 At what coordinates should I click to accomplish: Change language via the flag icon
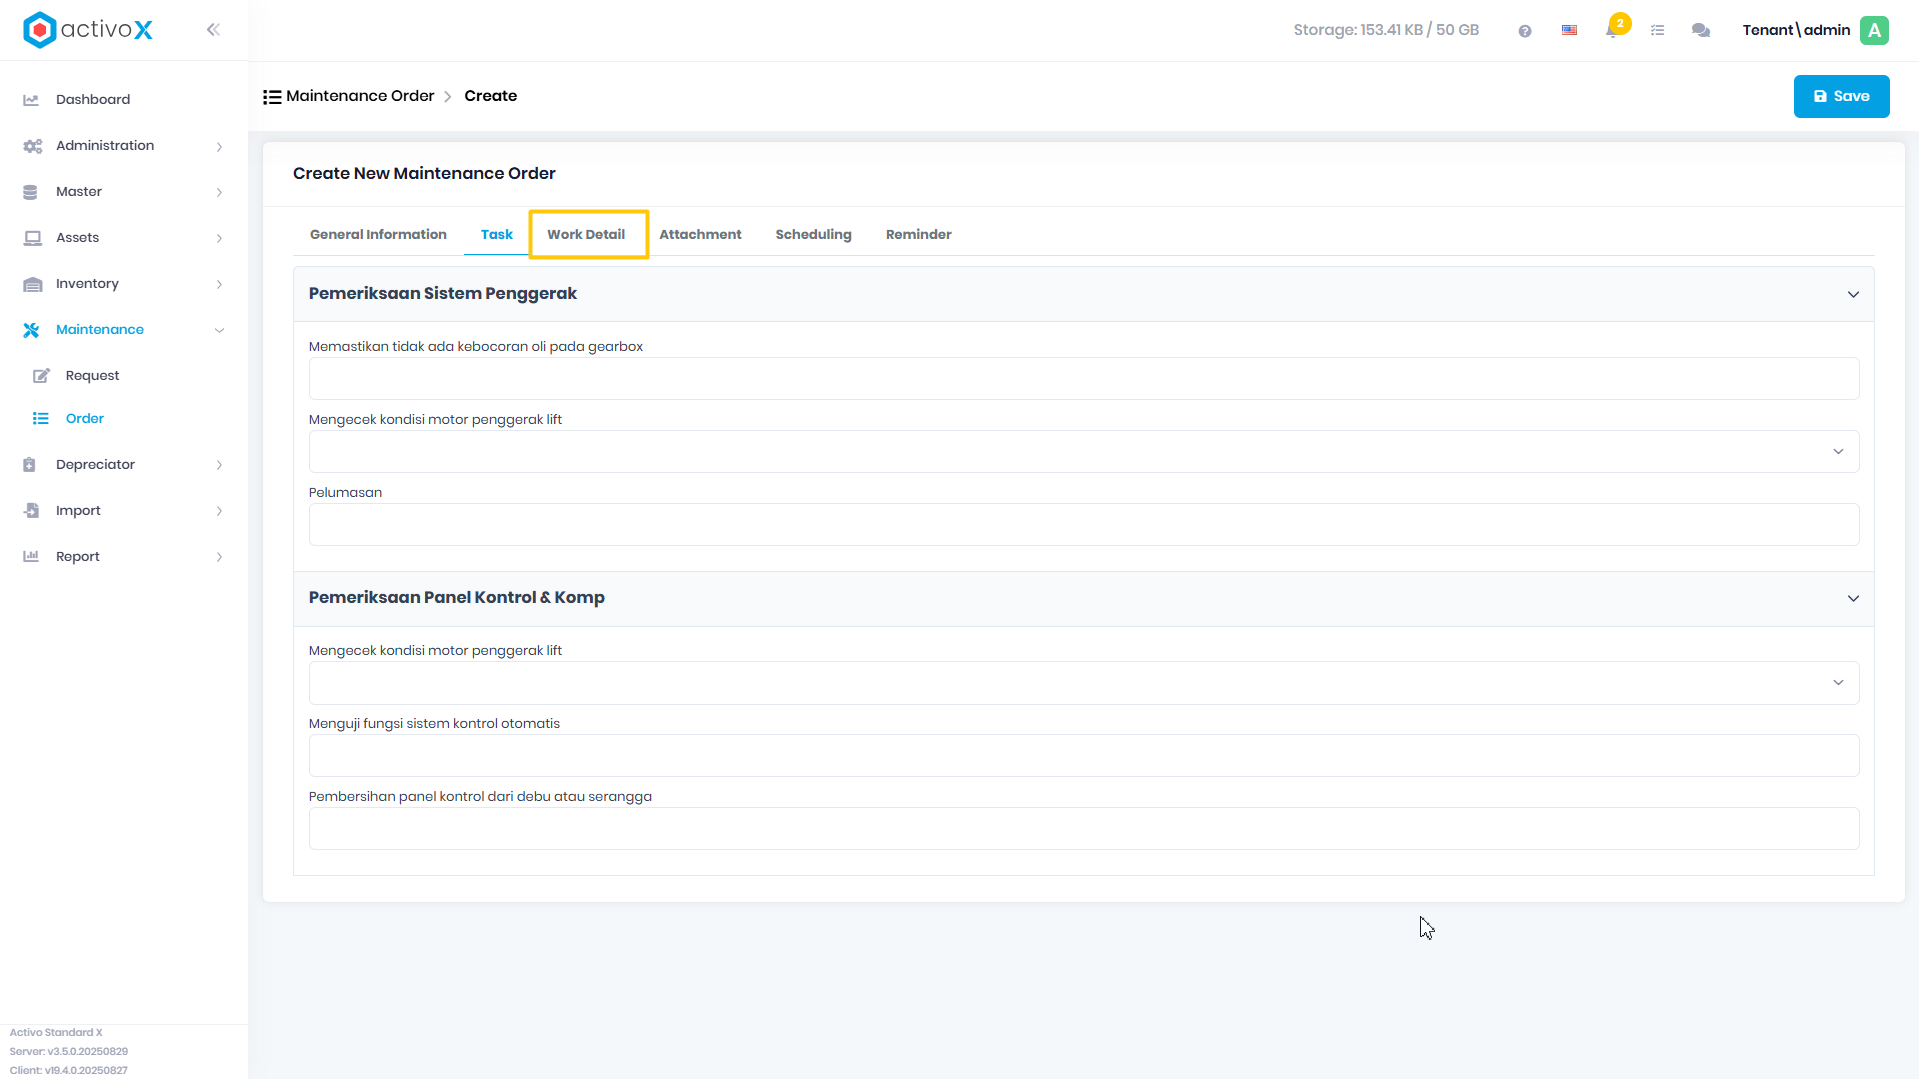(x=1569, y=30)
